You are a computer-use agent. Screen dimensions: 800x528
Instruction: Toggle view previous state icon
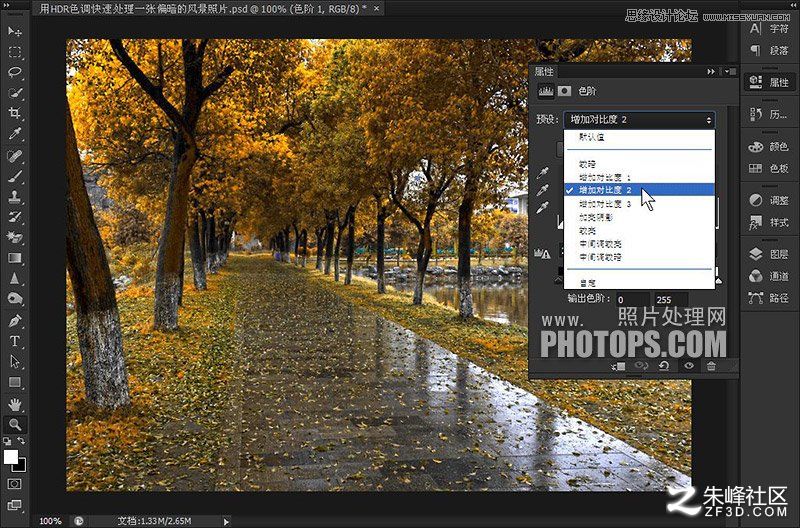click(x=641, y=366)
